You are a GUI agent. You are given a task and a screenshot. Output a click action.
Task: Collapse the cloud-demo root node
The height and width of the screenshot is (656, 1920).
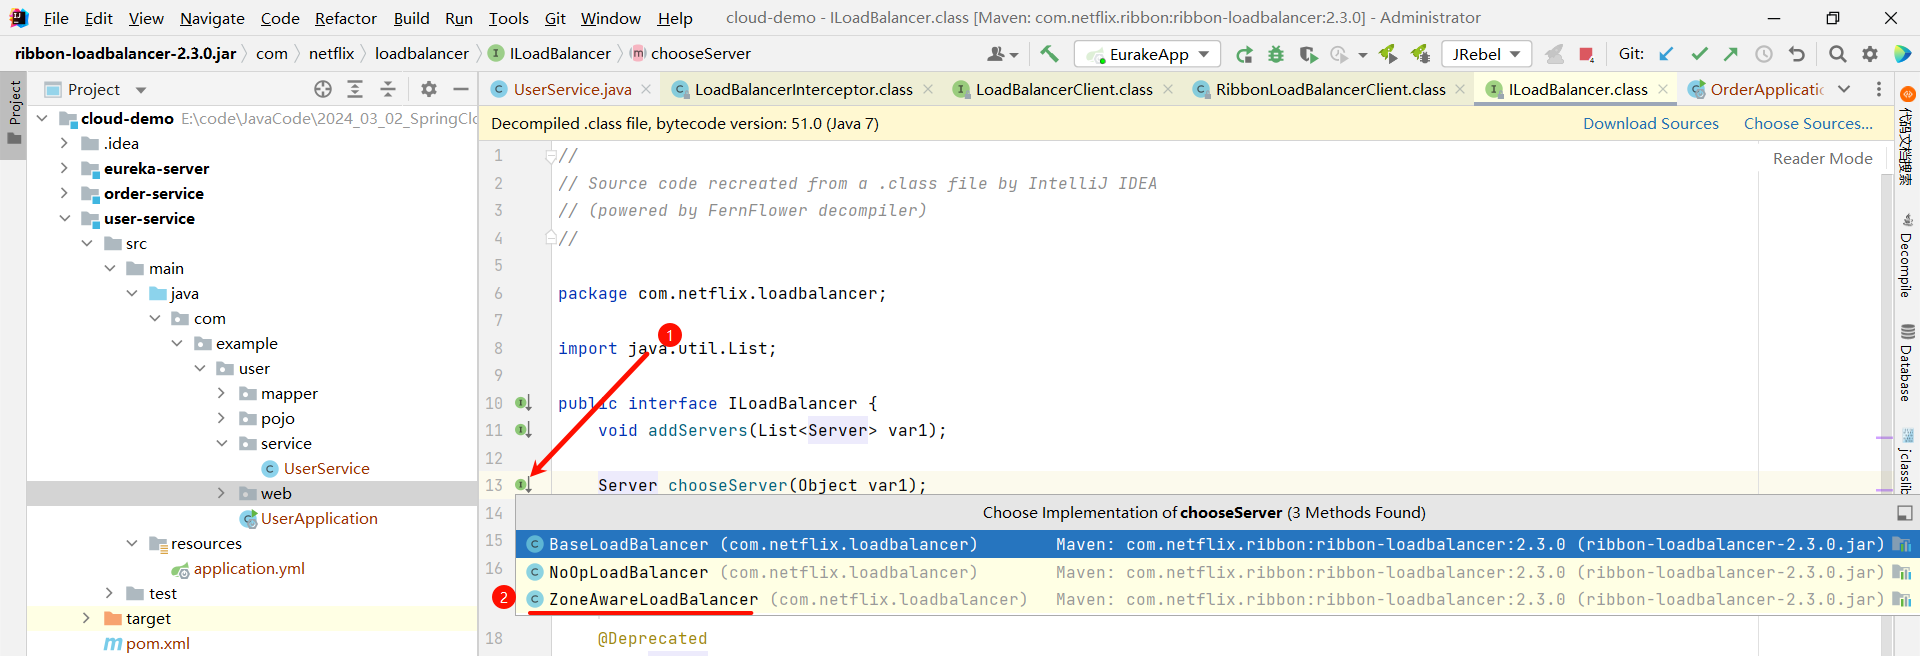click(x=42, y=118)
